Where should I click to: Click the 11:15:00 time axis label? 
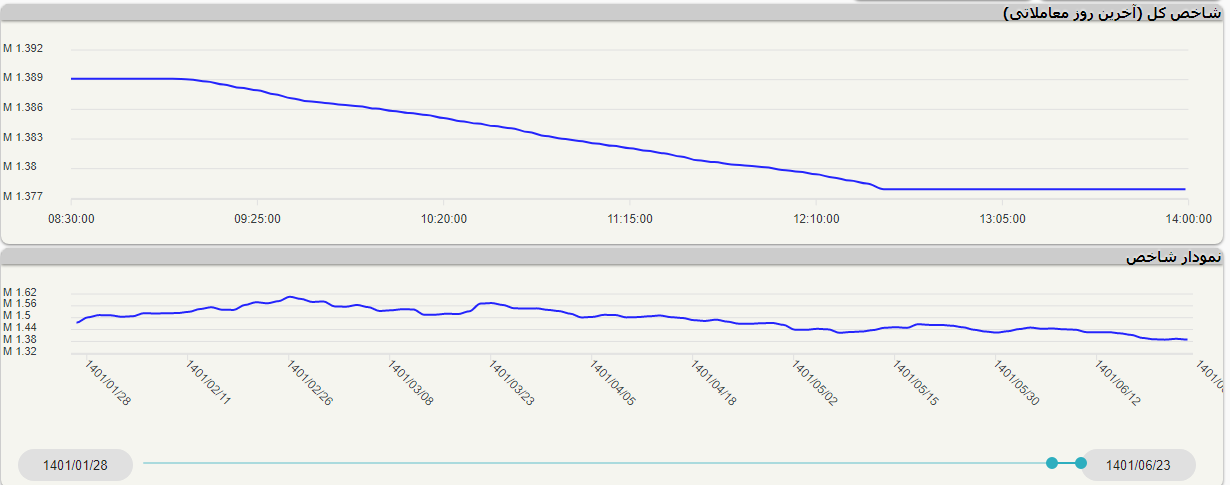[x=630, y=219]
